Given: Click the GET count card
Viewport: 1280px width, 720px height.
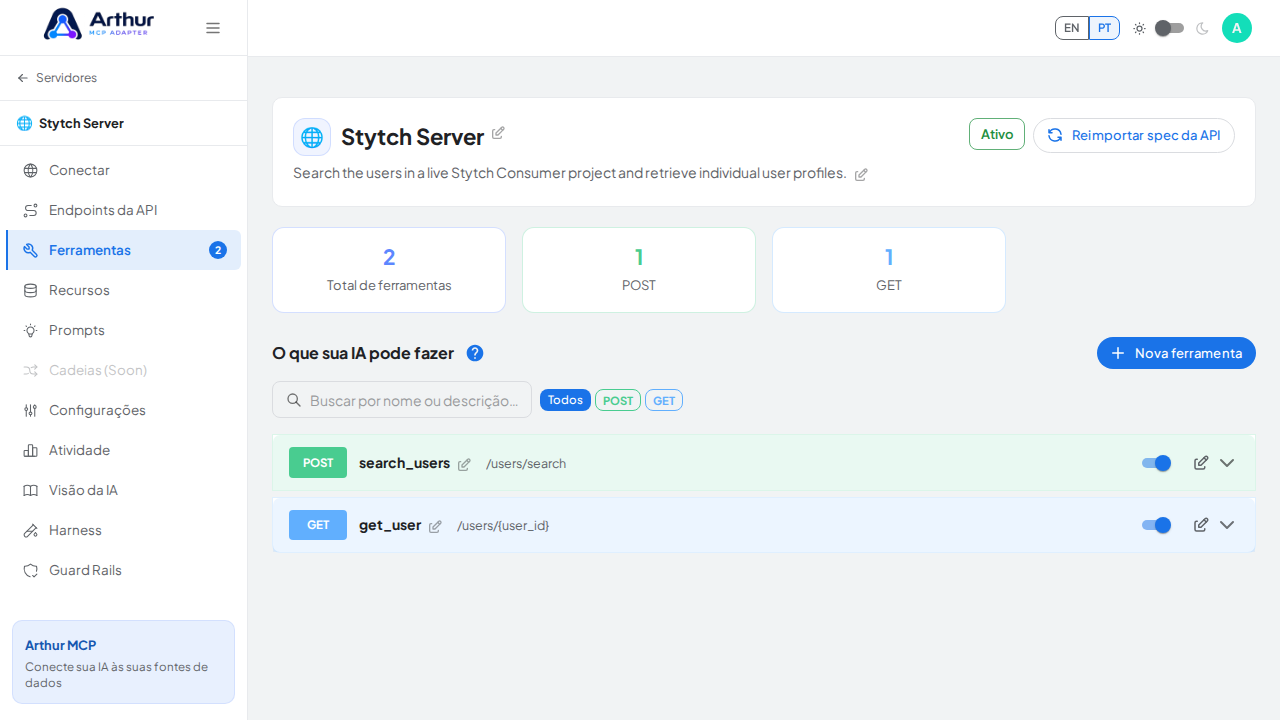Looking at the screenshot, I should pyautogui.click(x=889, y=270).
